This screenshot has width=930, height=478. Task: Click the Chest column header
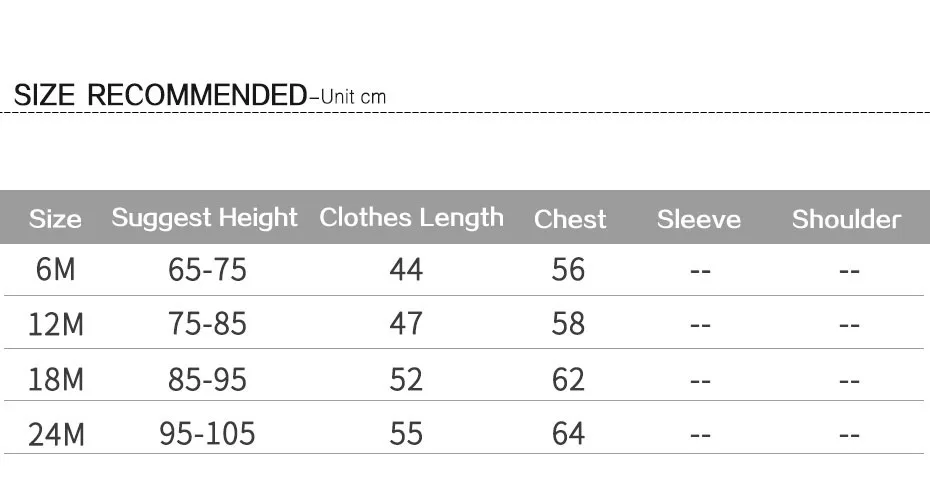coord(570,219)
